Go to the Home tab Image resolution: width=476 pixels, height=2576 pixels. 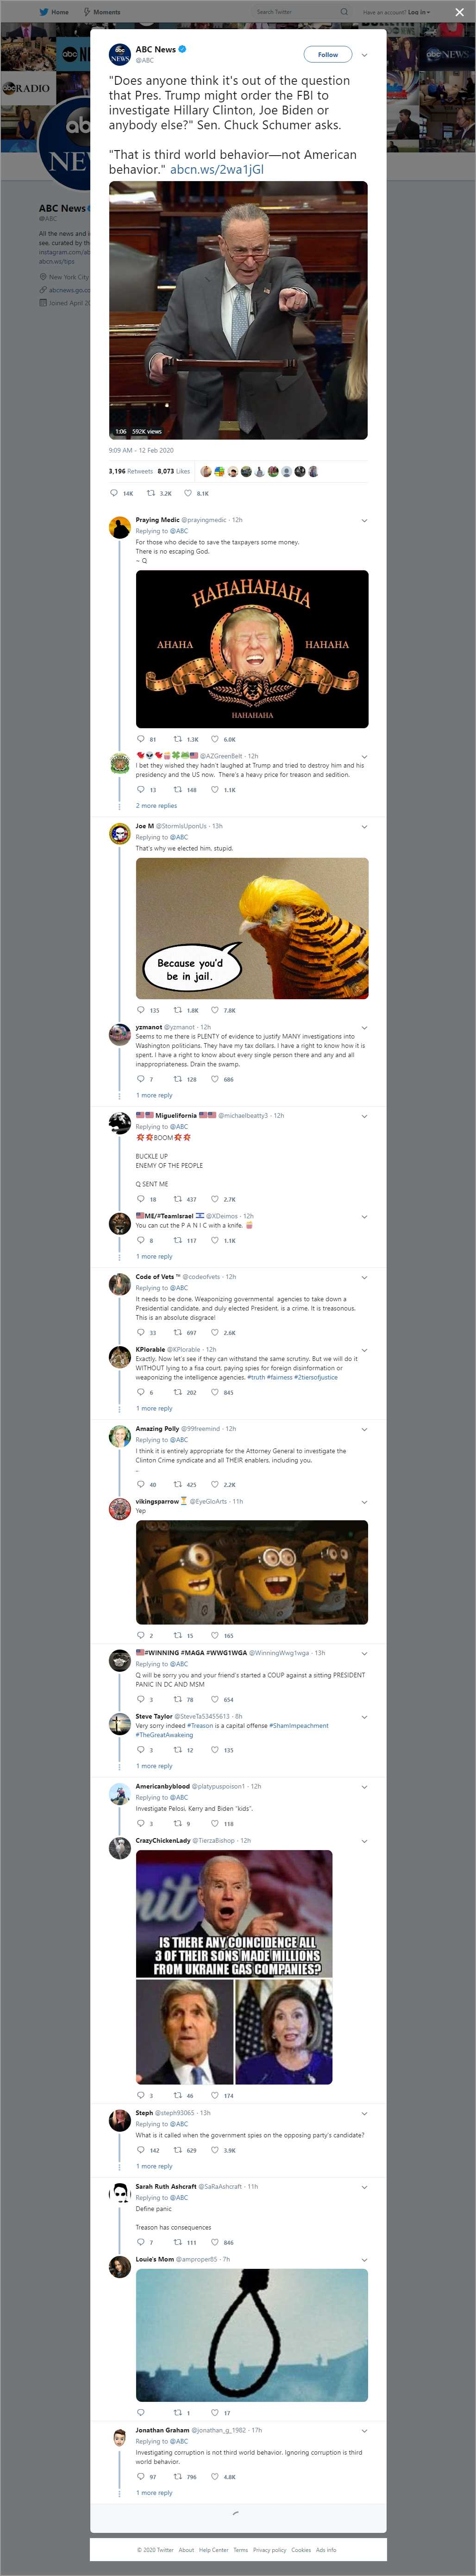[x=55, y=12]
